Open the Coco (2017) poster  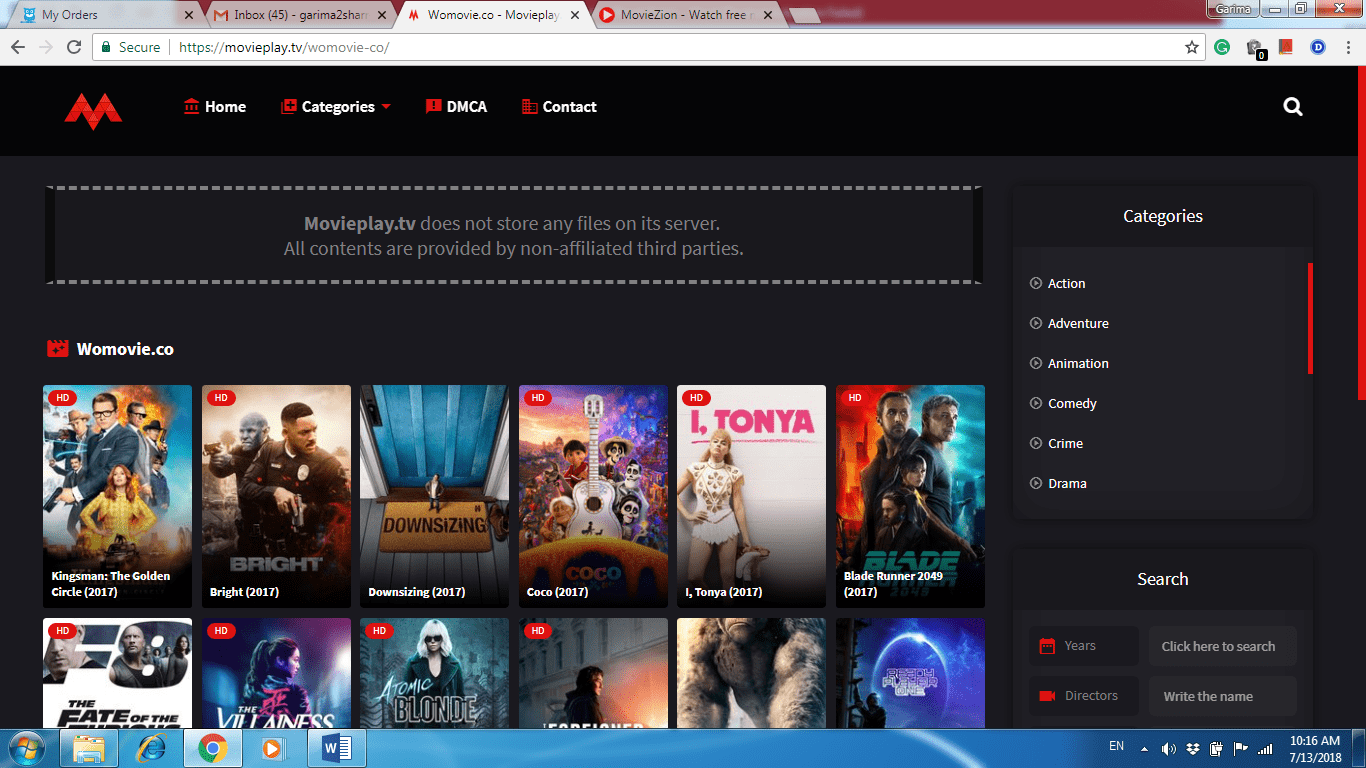click(593, 496)
